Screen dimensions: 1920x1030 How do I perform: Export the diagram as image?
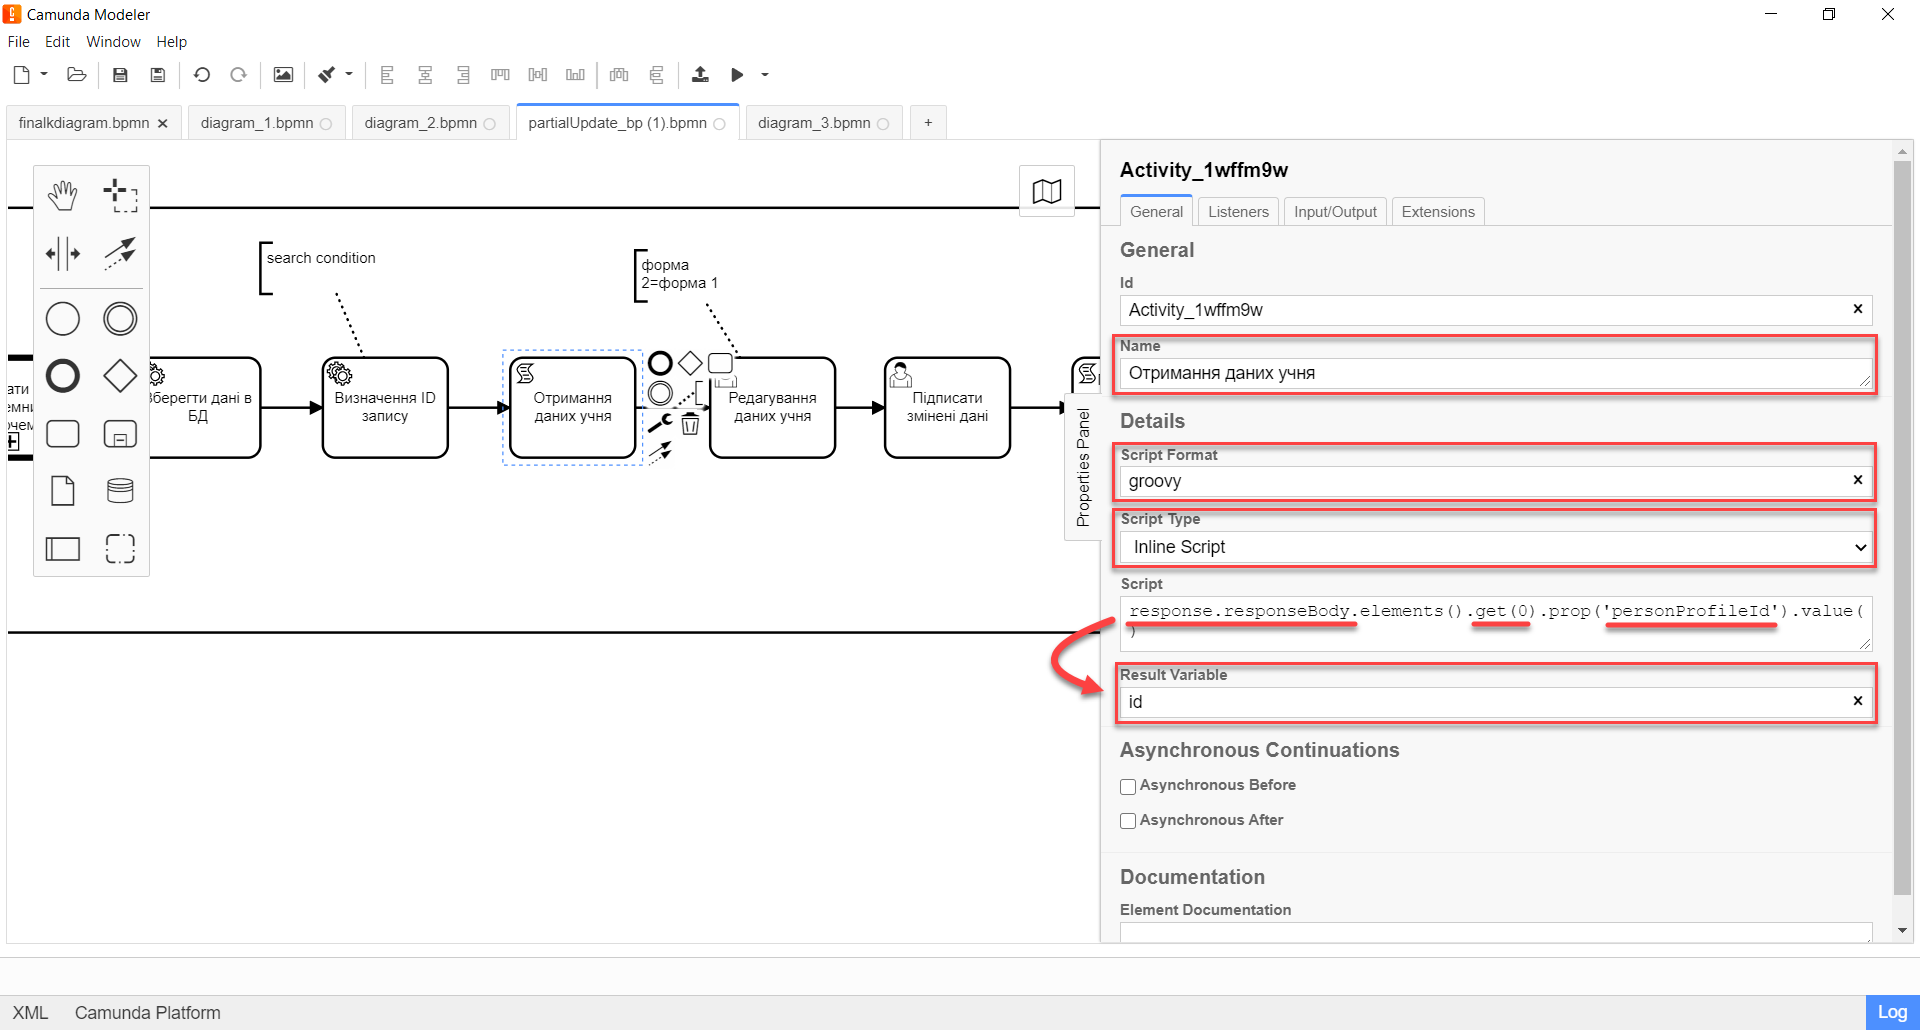[x=283, y=75]
